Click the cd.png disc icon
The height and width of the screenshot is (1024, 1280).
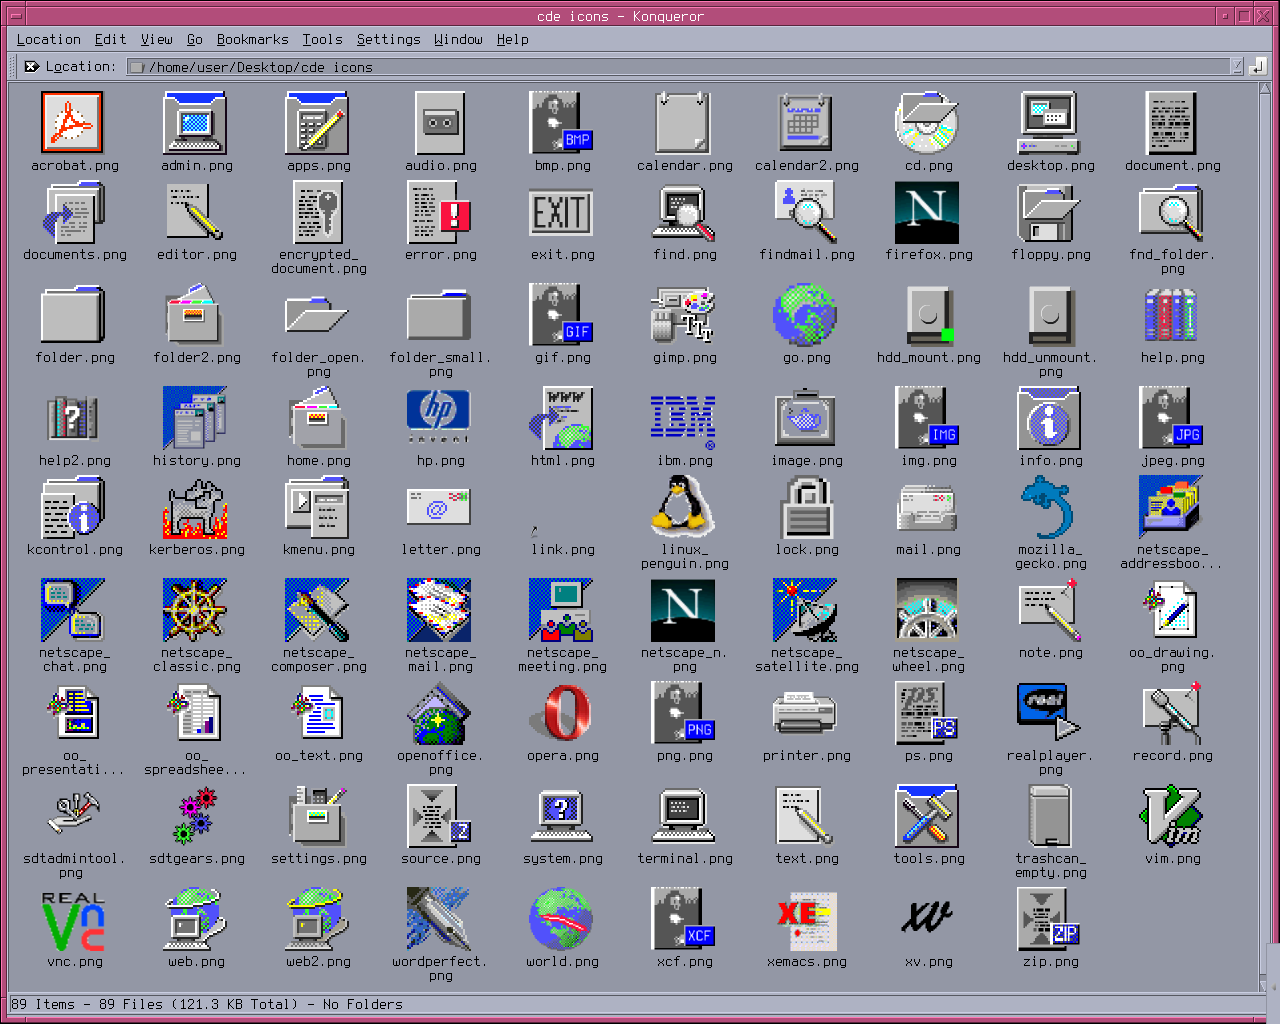[x=927, y=123]
